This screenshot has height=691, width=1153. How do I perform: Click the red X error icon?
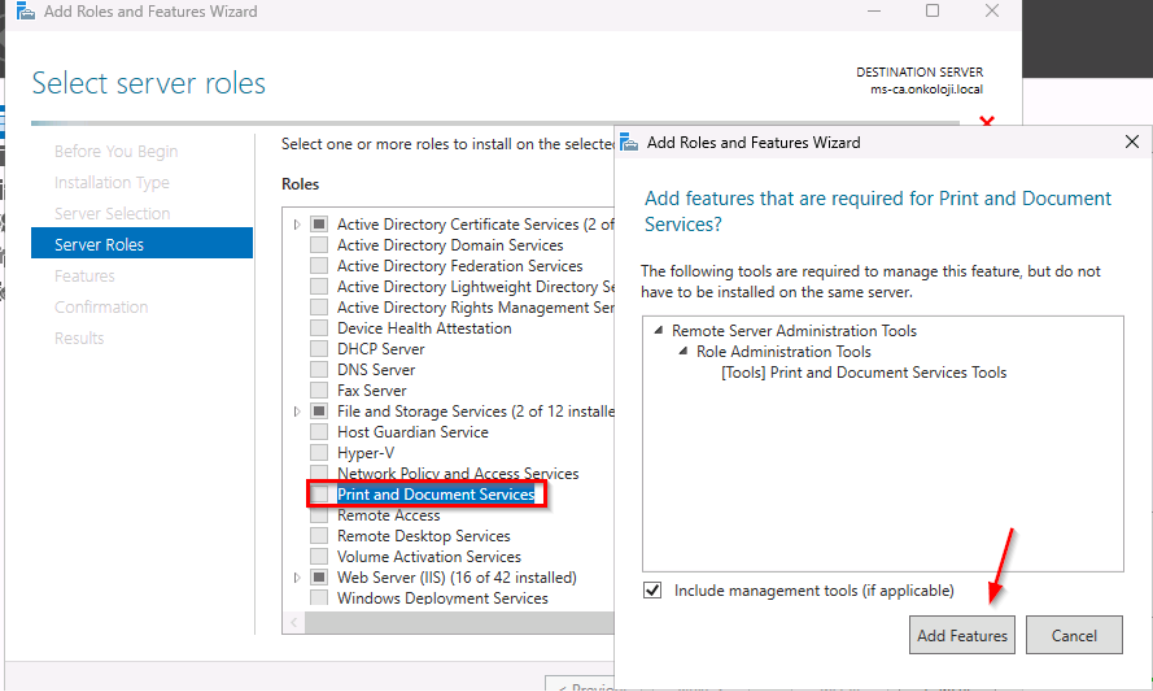pyautogui.click(x=987, y=121)
